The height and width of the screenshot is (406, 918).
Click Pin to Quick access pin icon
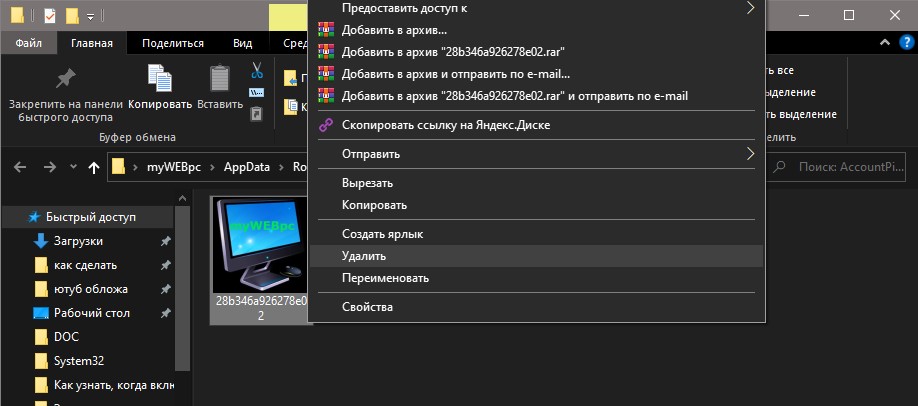(66, 78)
